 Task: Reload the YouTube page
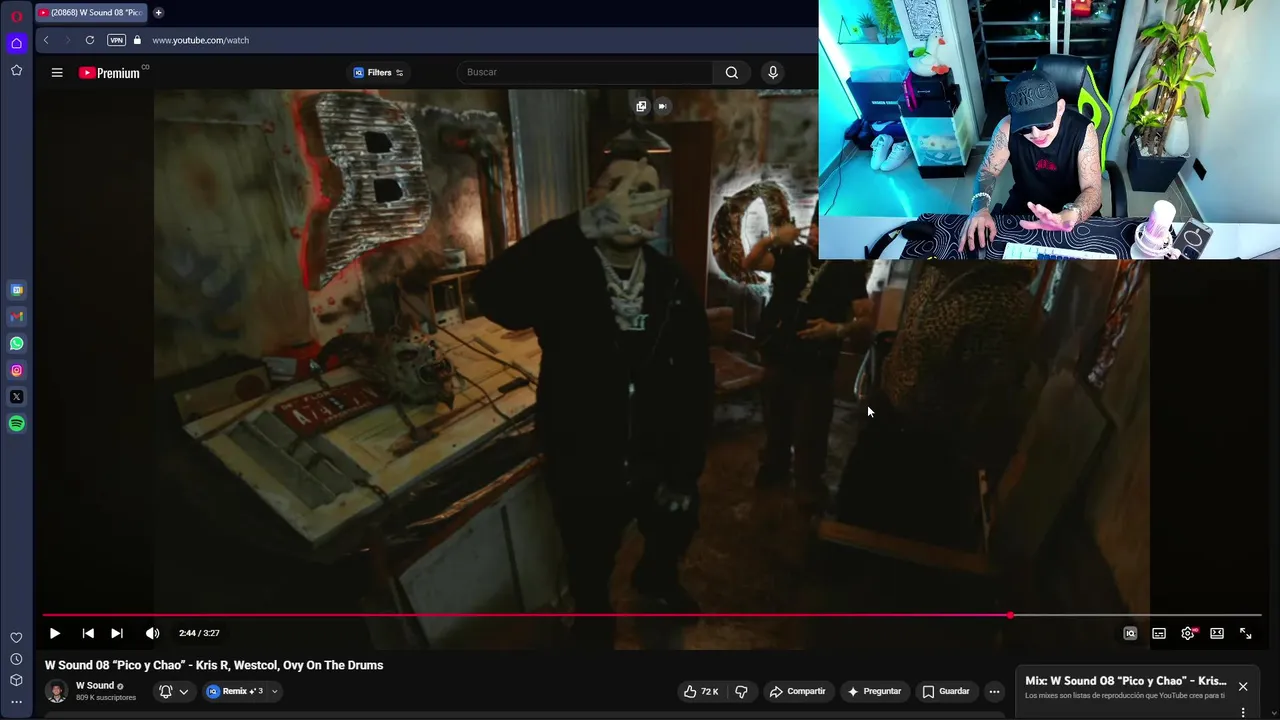pyautogui.click(x=90, y=40)
